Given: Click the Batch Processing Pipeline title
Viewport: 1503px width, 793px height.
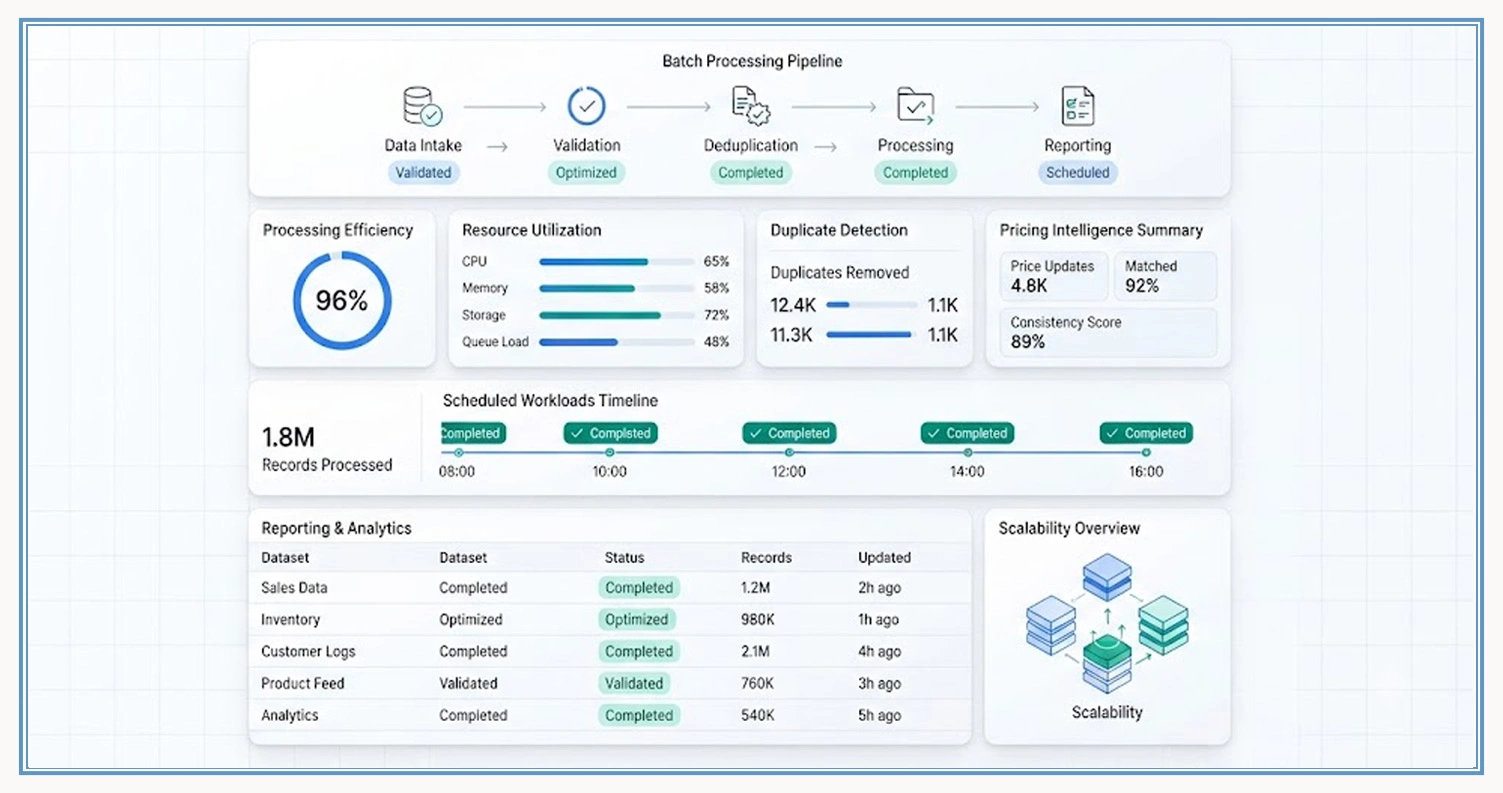Looking at the screenshot, I should coord(752,61).
